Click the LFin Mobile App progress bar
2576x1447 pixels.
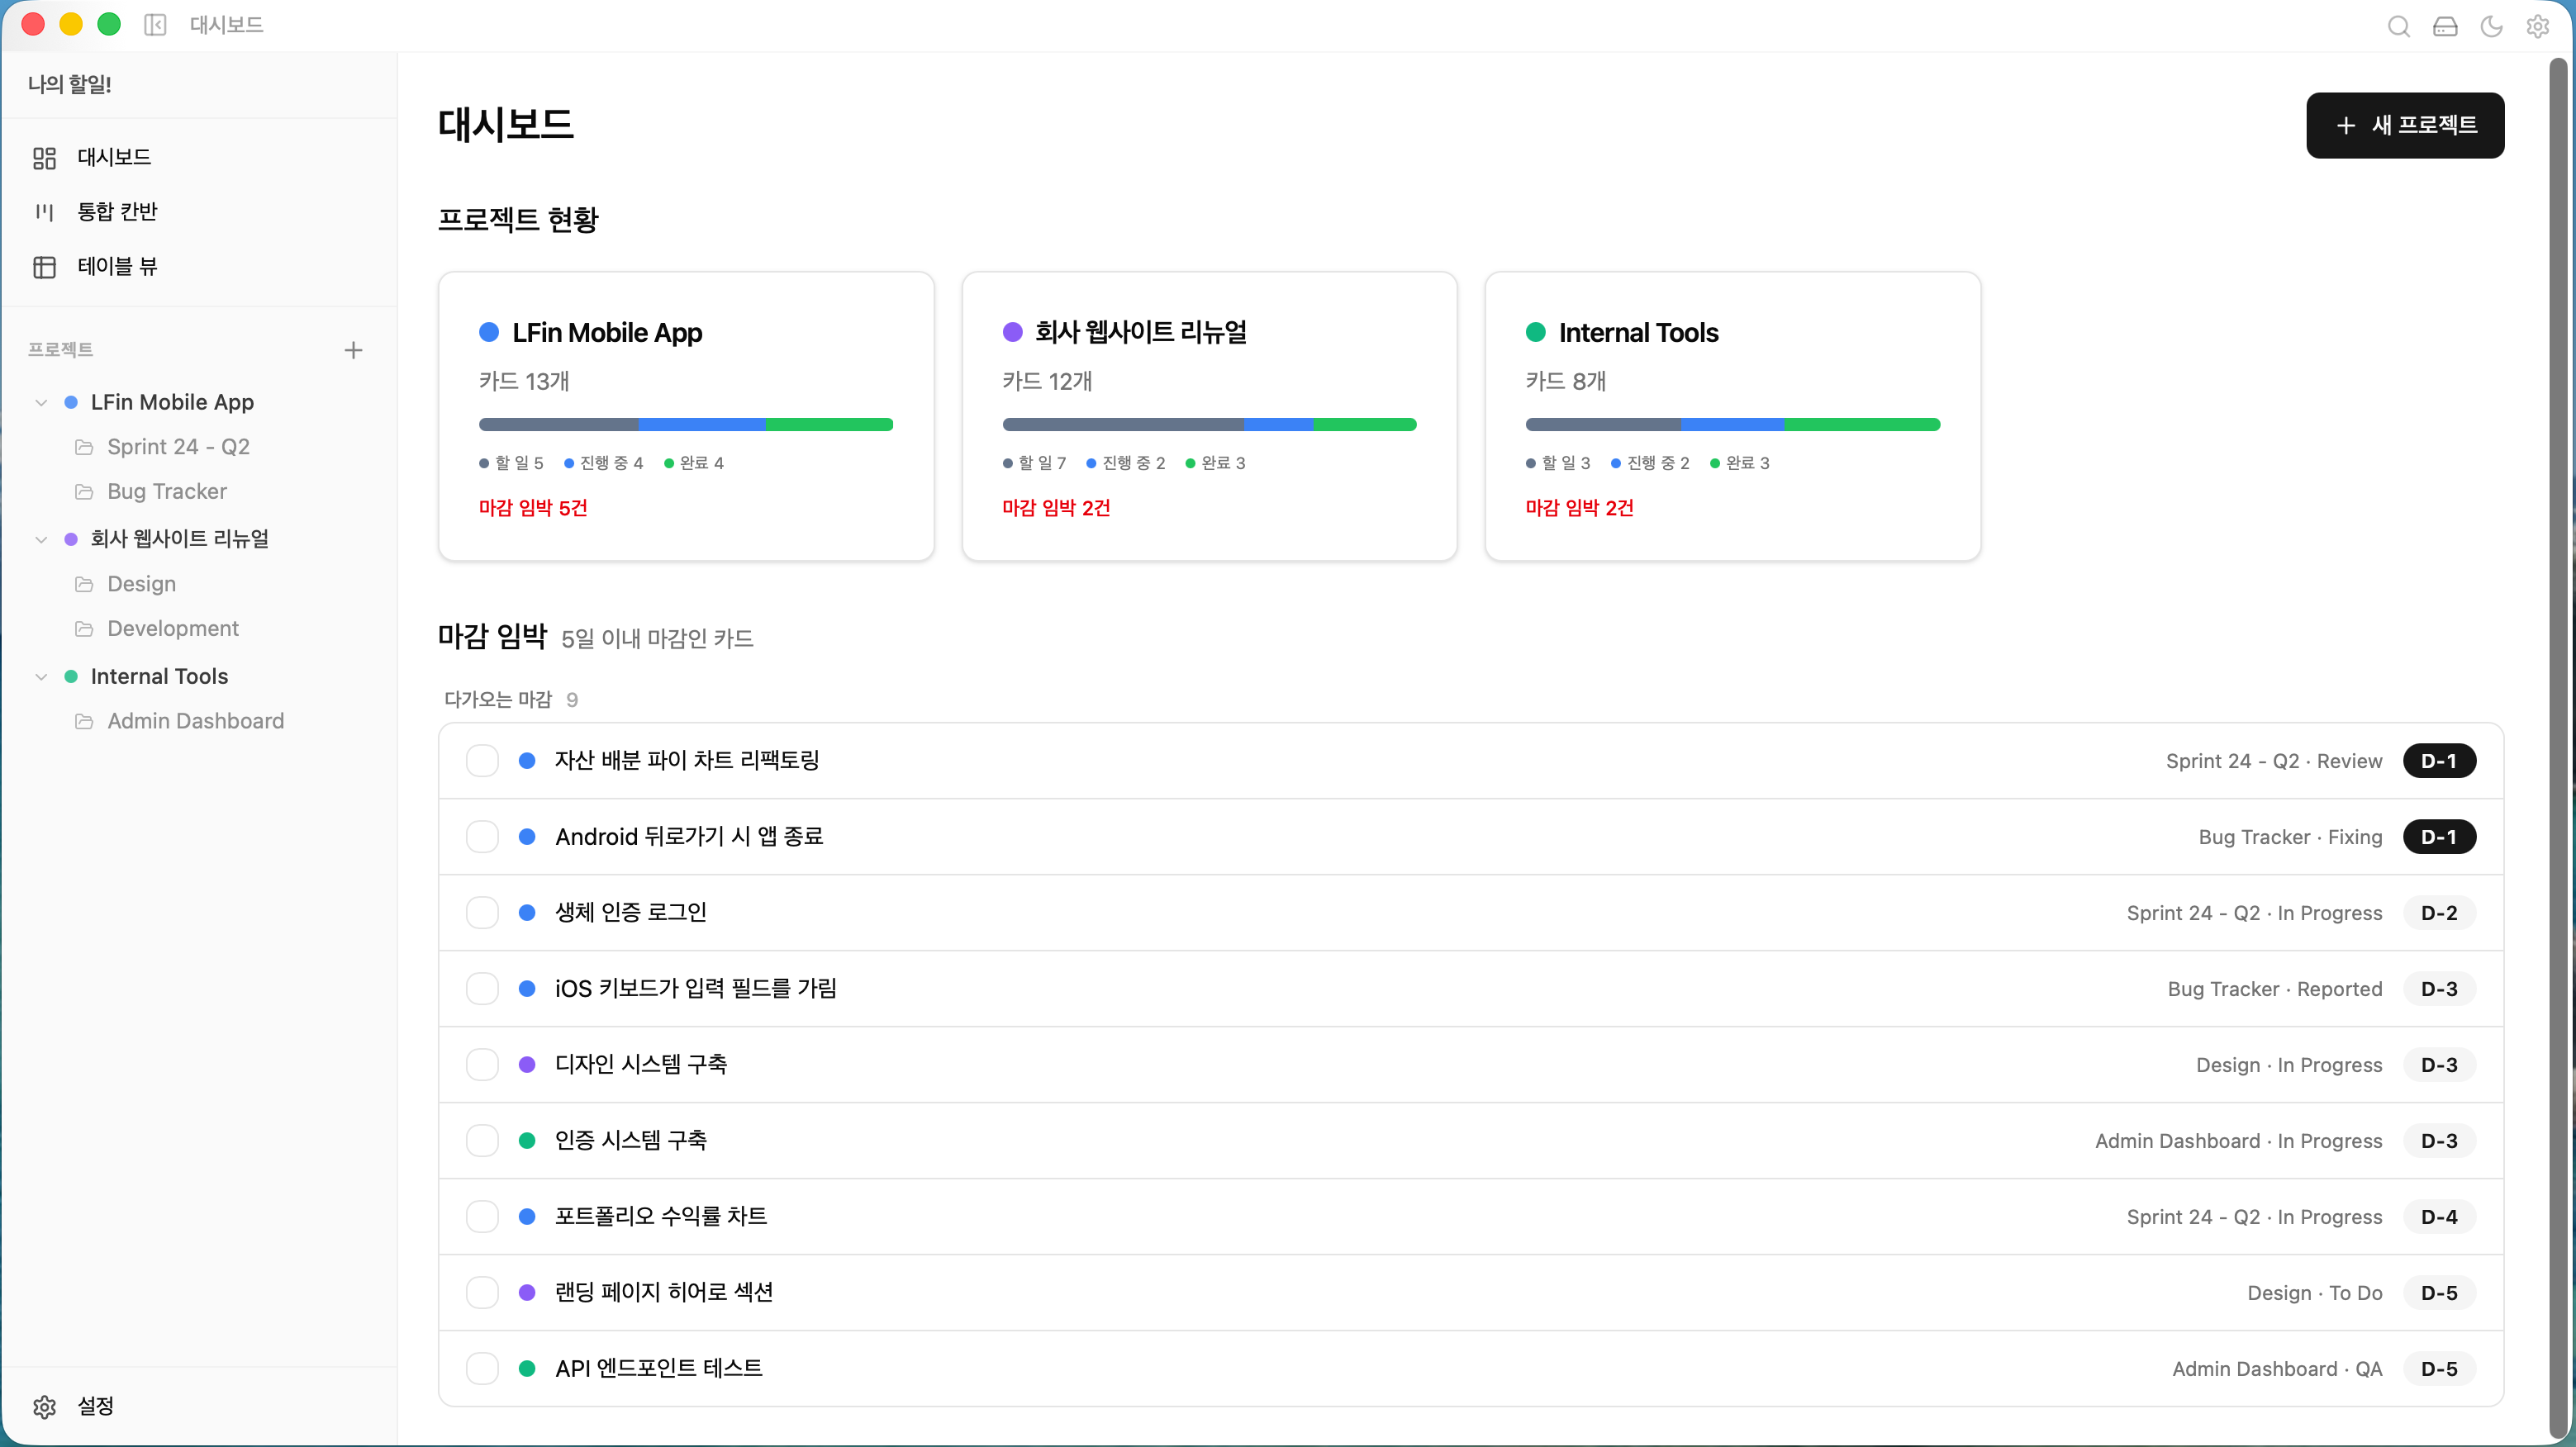686,425
